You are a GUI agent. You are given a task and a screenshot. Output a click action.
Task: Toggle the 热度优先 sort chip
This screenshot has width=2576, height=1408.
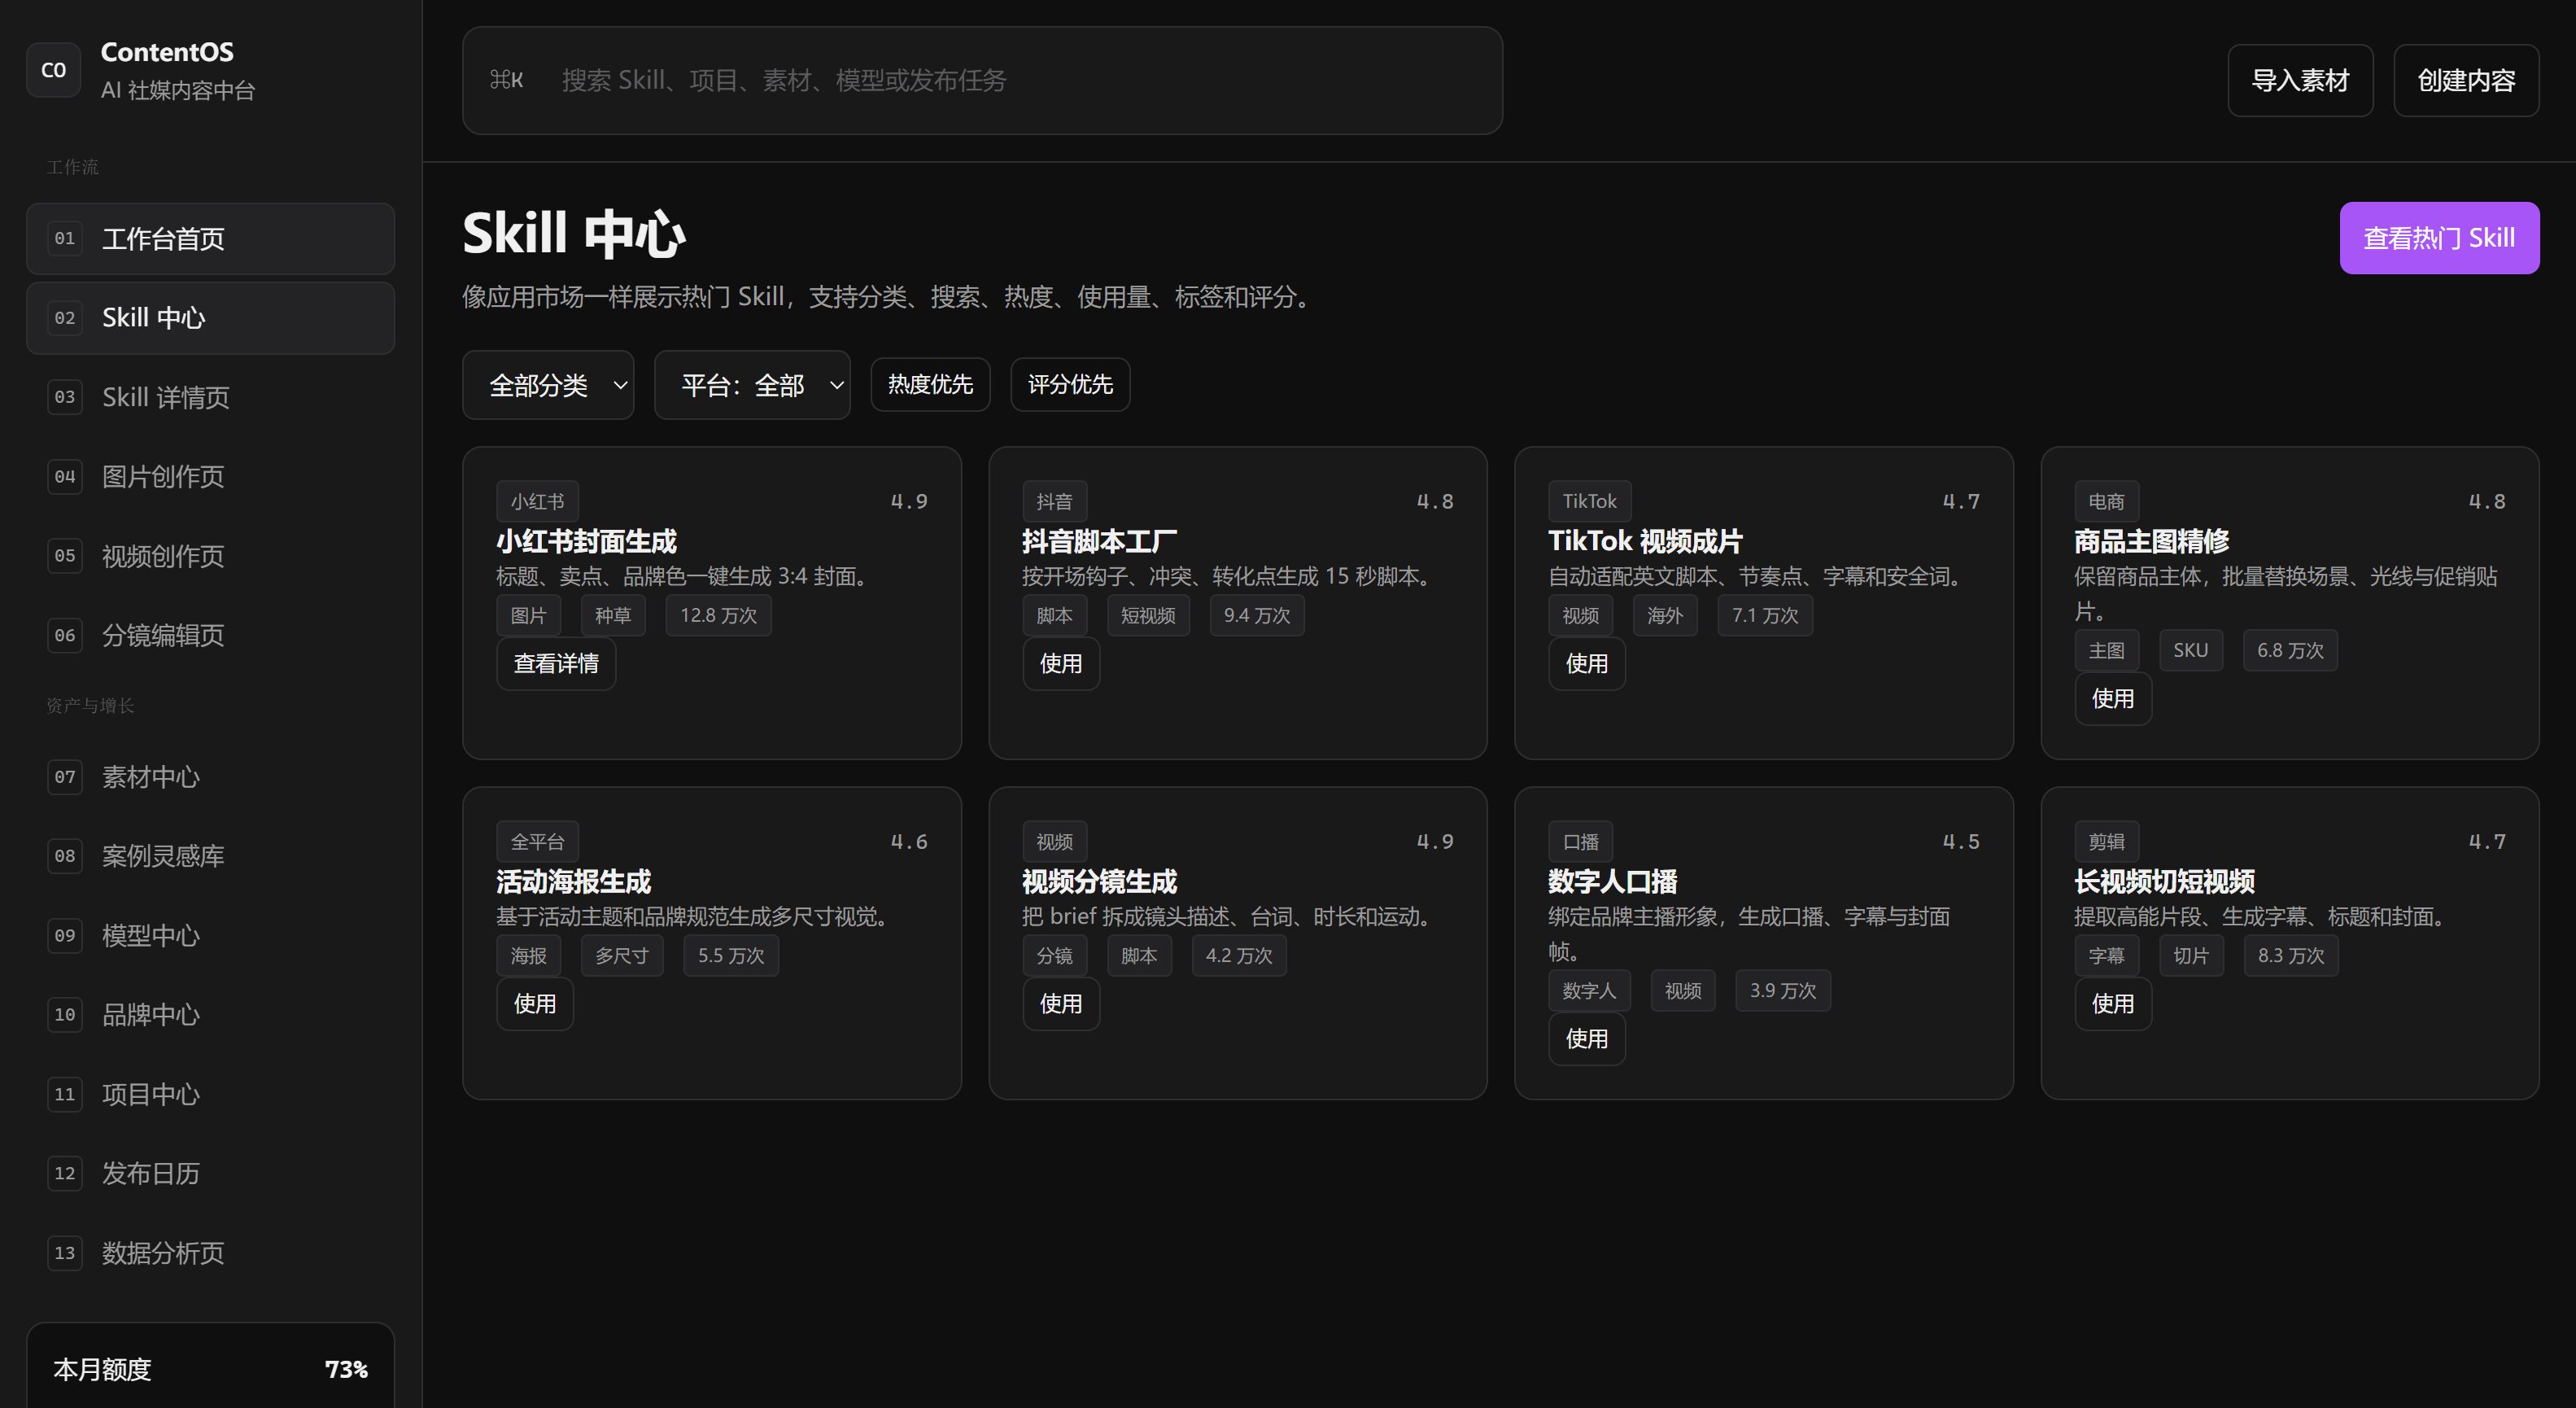[930, 384]
